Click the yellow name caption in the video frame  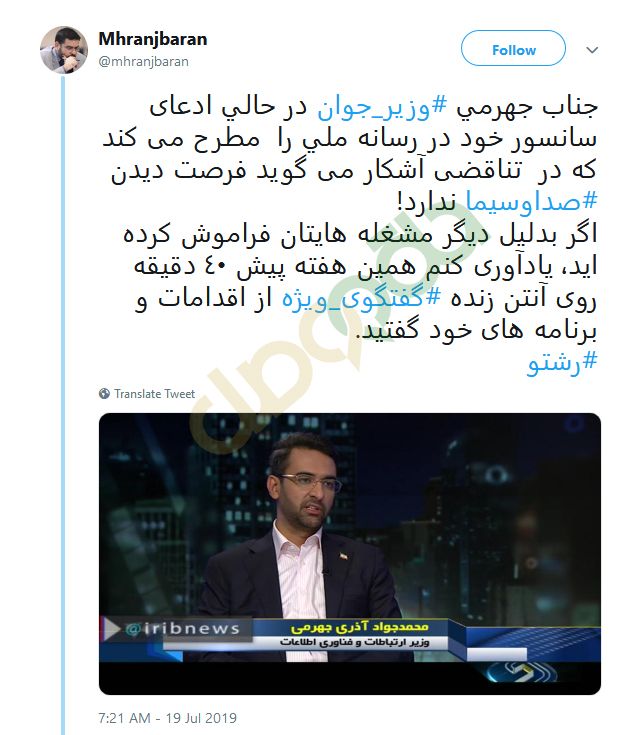click(359, 627)
